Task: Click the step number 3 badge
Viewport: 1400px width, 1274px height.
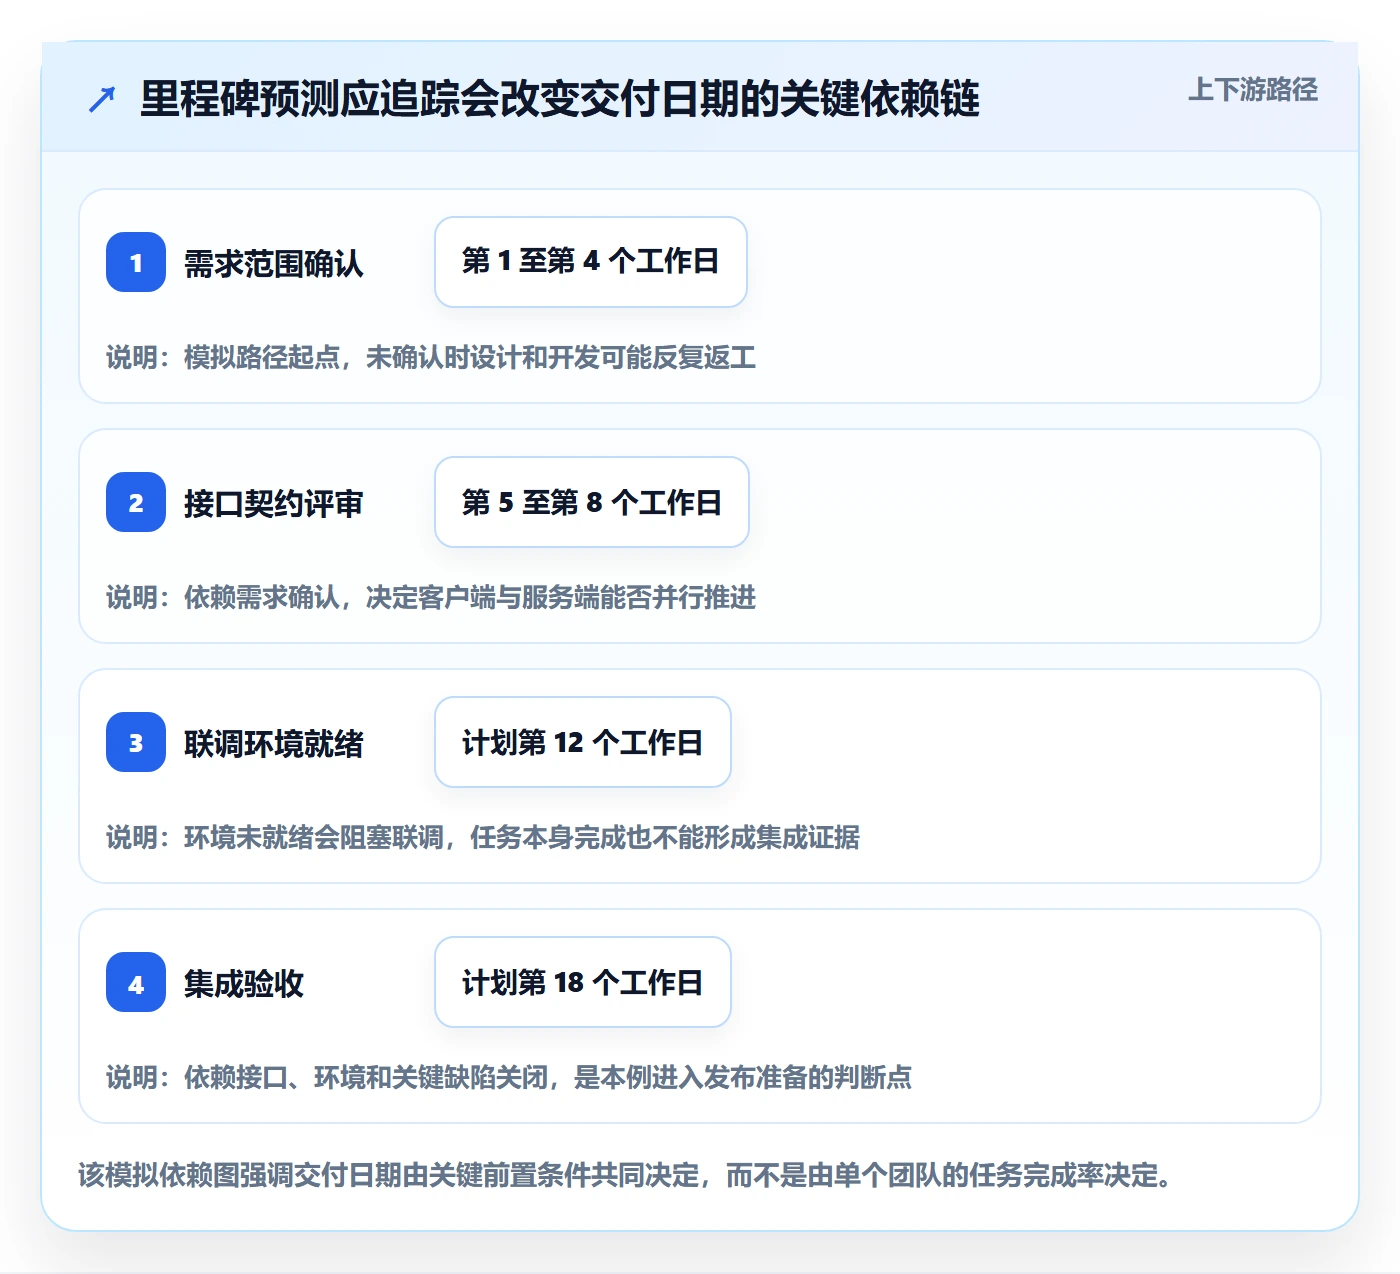Action: point(136,742)
